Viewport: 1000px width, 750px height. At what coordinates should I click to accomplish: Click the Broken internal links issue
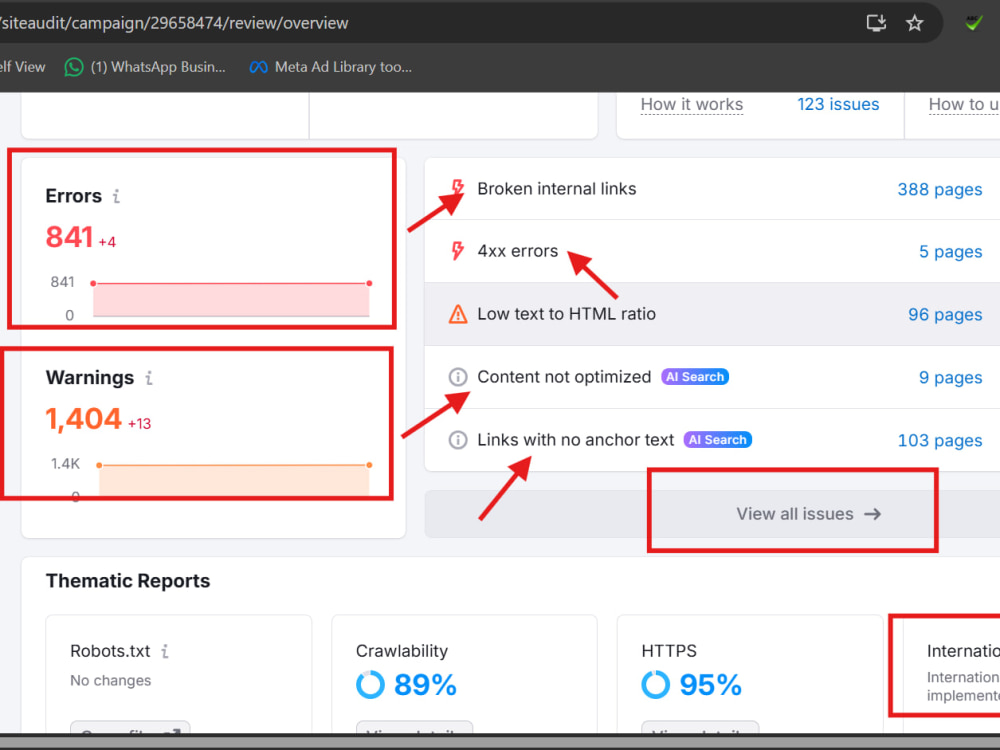click(557, 189)
